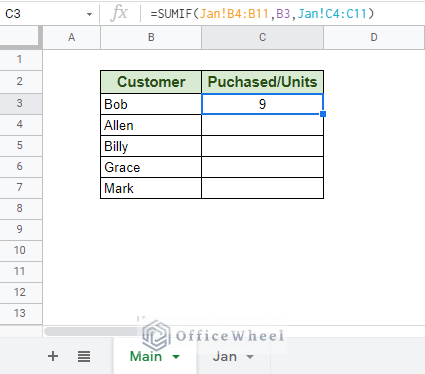Image resolution: width=425 pixels, height=374 pixels.
Task: Select empty units cell next to Mark
Action: tap(263, 188)
